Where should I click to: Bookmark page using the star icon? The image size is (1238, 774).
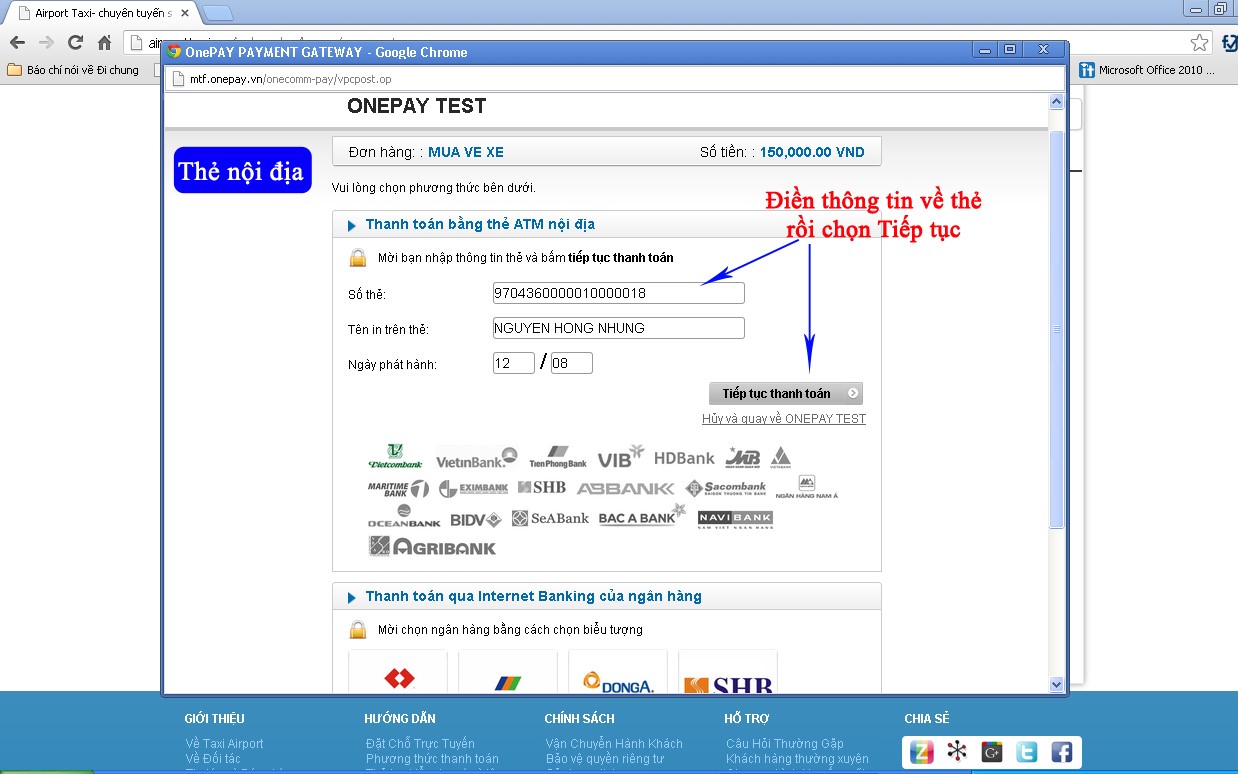1199,42
